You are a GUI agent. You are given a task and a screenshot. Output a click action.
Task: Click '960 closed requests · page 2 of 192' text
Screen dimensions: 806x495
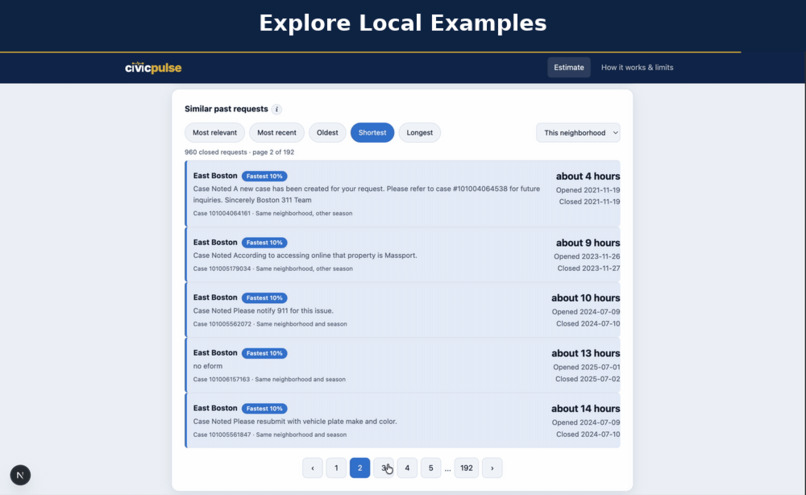tap(240, 152)
